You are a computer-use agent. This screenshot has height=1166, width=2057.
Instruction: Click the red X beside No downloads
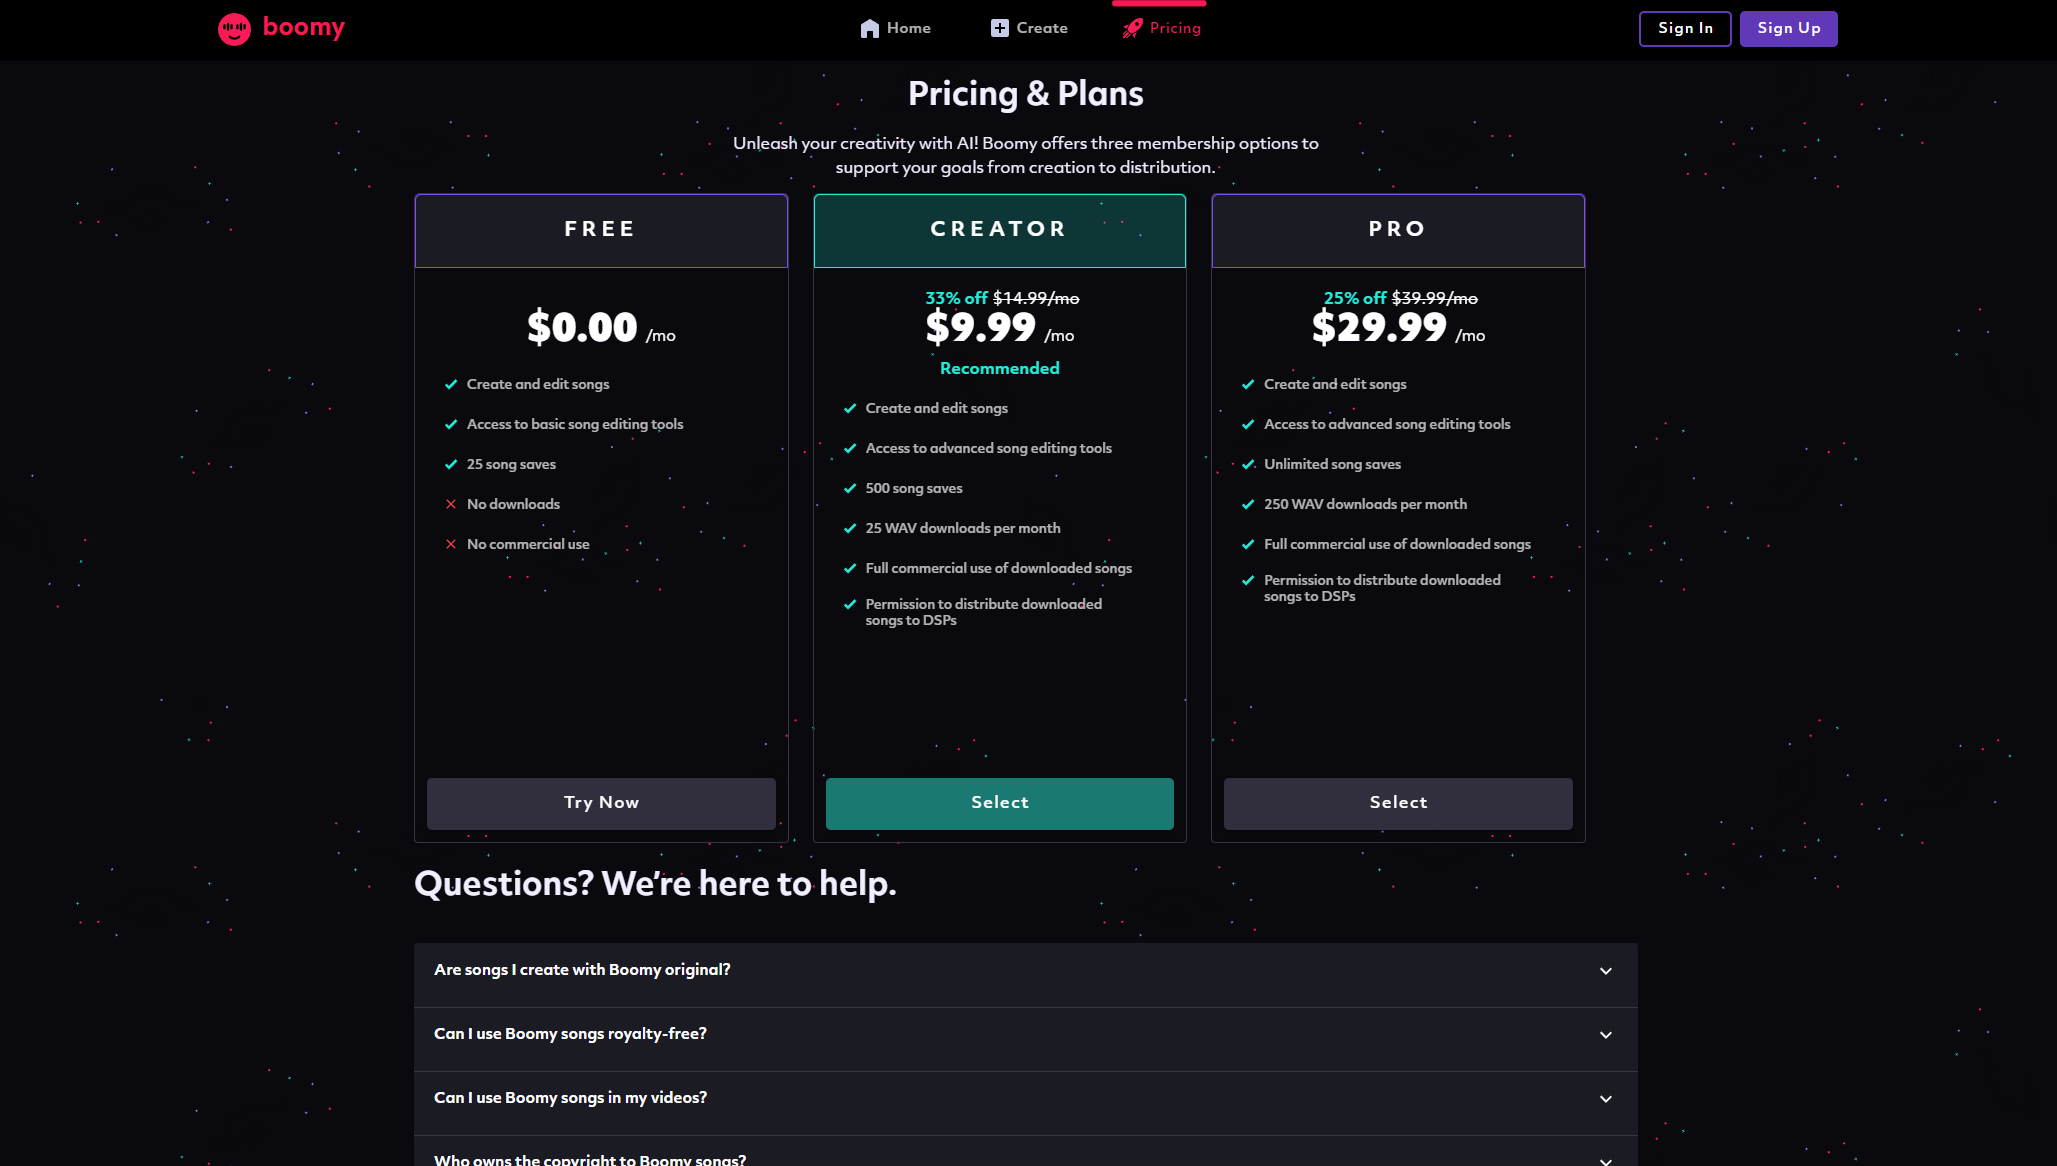pyautogui.click(x=451, y=505)
